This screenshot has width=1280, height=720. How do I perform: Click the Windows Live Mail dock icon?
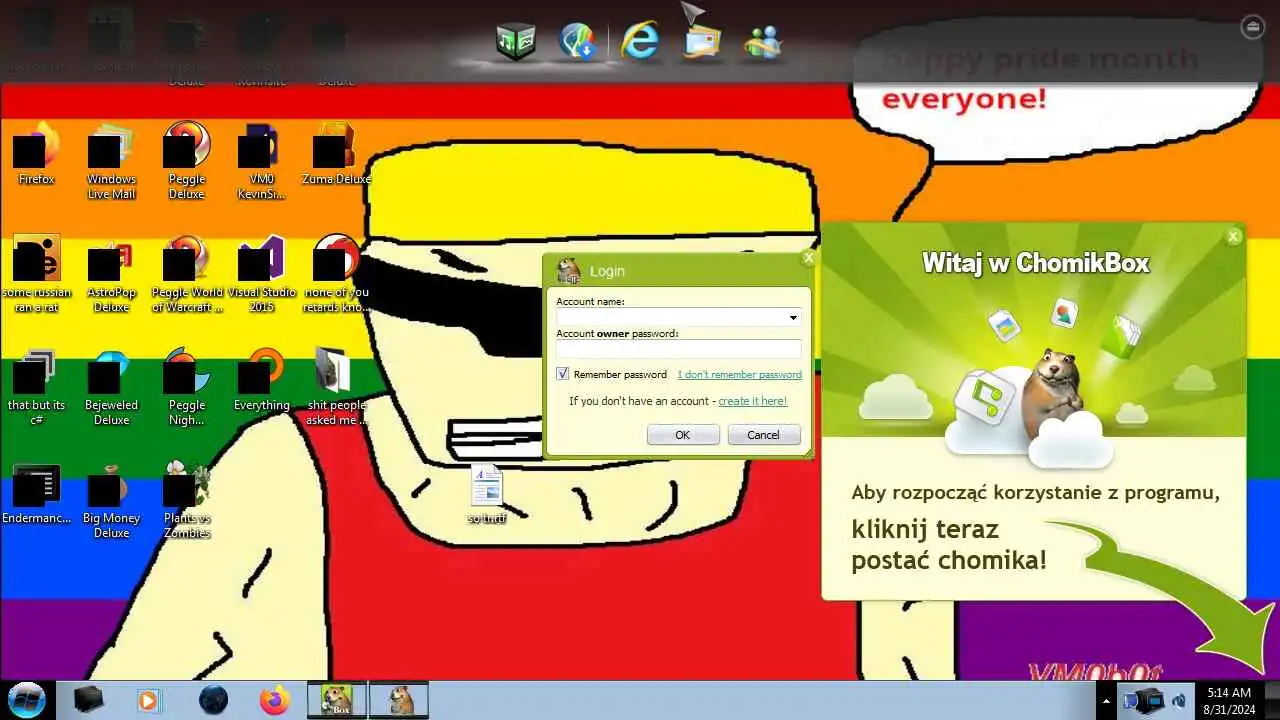click(x=701, y=42)
